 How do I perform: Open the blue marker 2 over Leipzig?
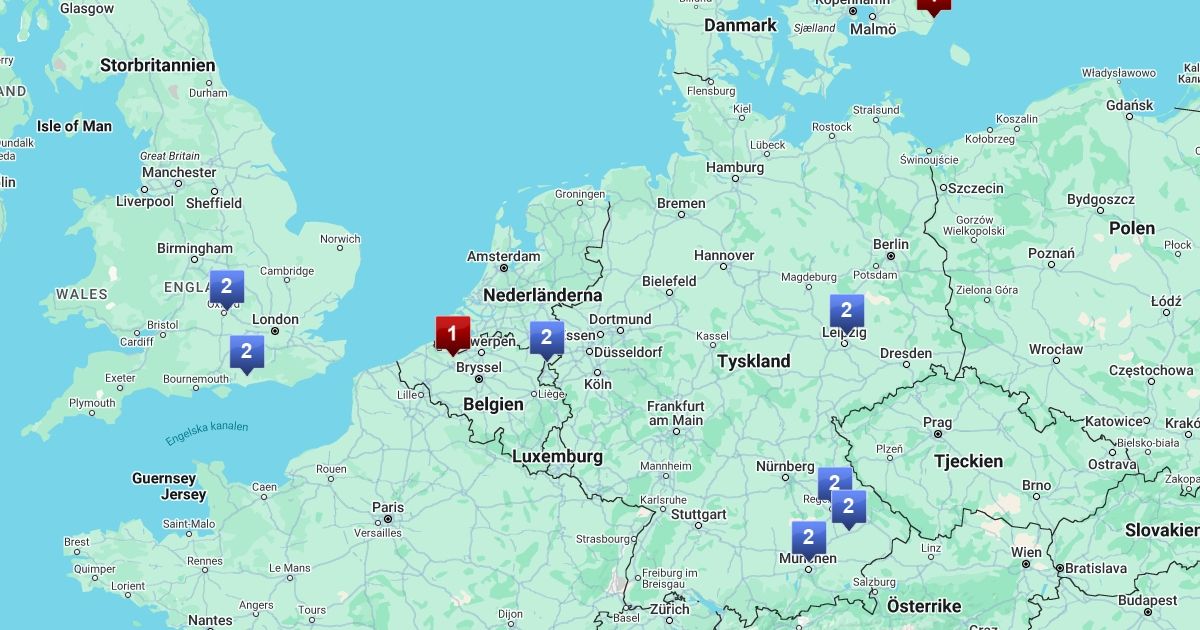point(846,312)
